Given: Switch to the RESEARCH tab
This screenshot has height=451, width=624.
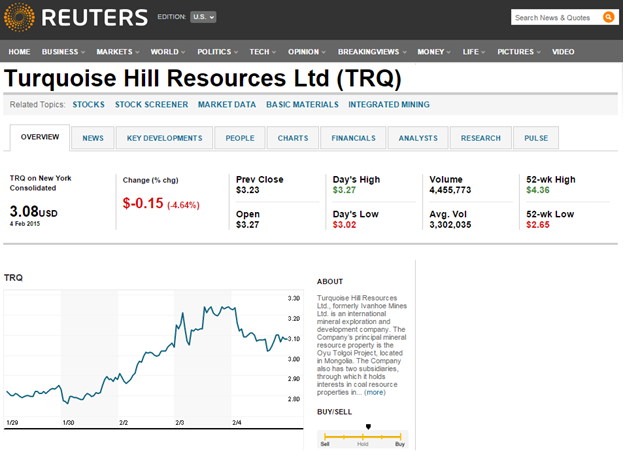Looking at the screenshot, I should [481, 138].
